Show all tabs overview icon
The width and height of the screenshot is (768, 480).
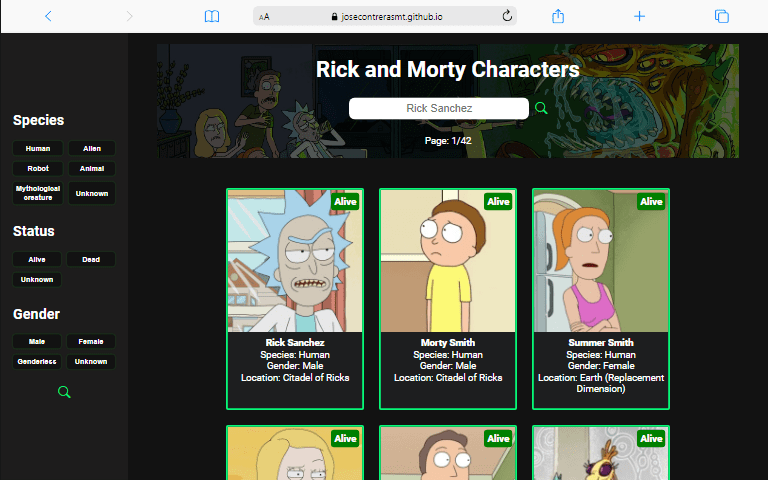721,16
